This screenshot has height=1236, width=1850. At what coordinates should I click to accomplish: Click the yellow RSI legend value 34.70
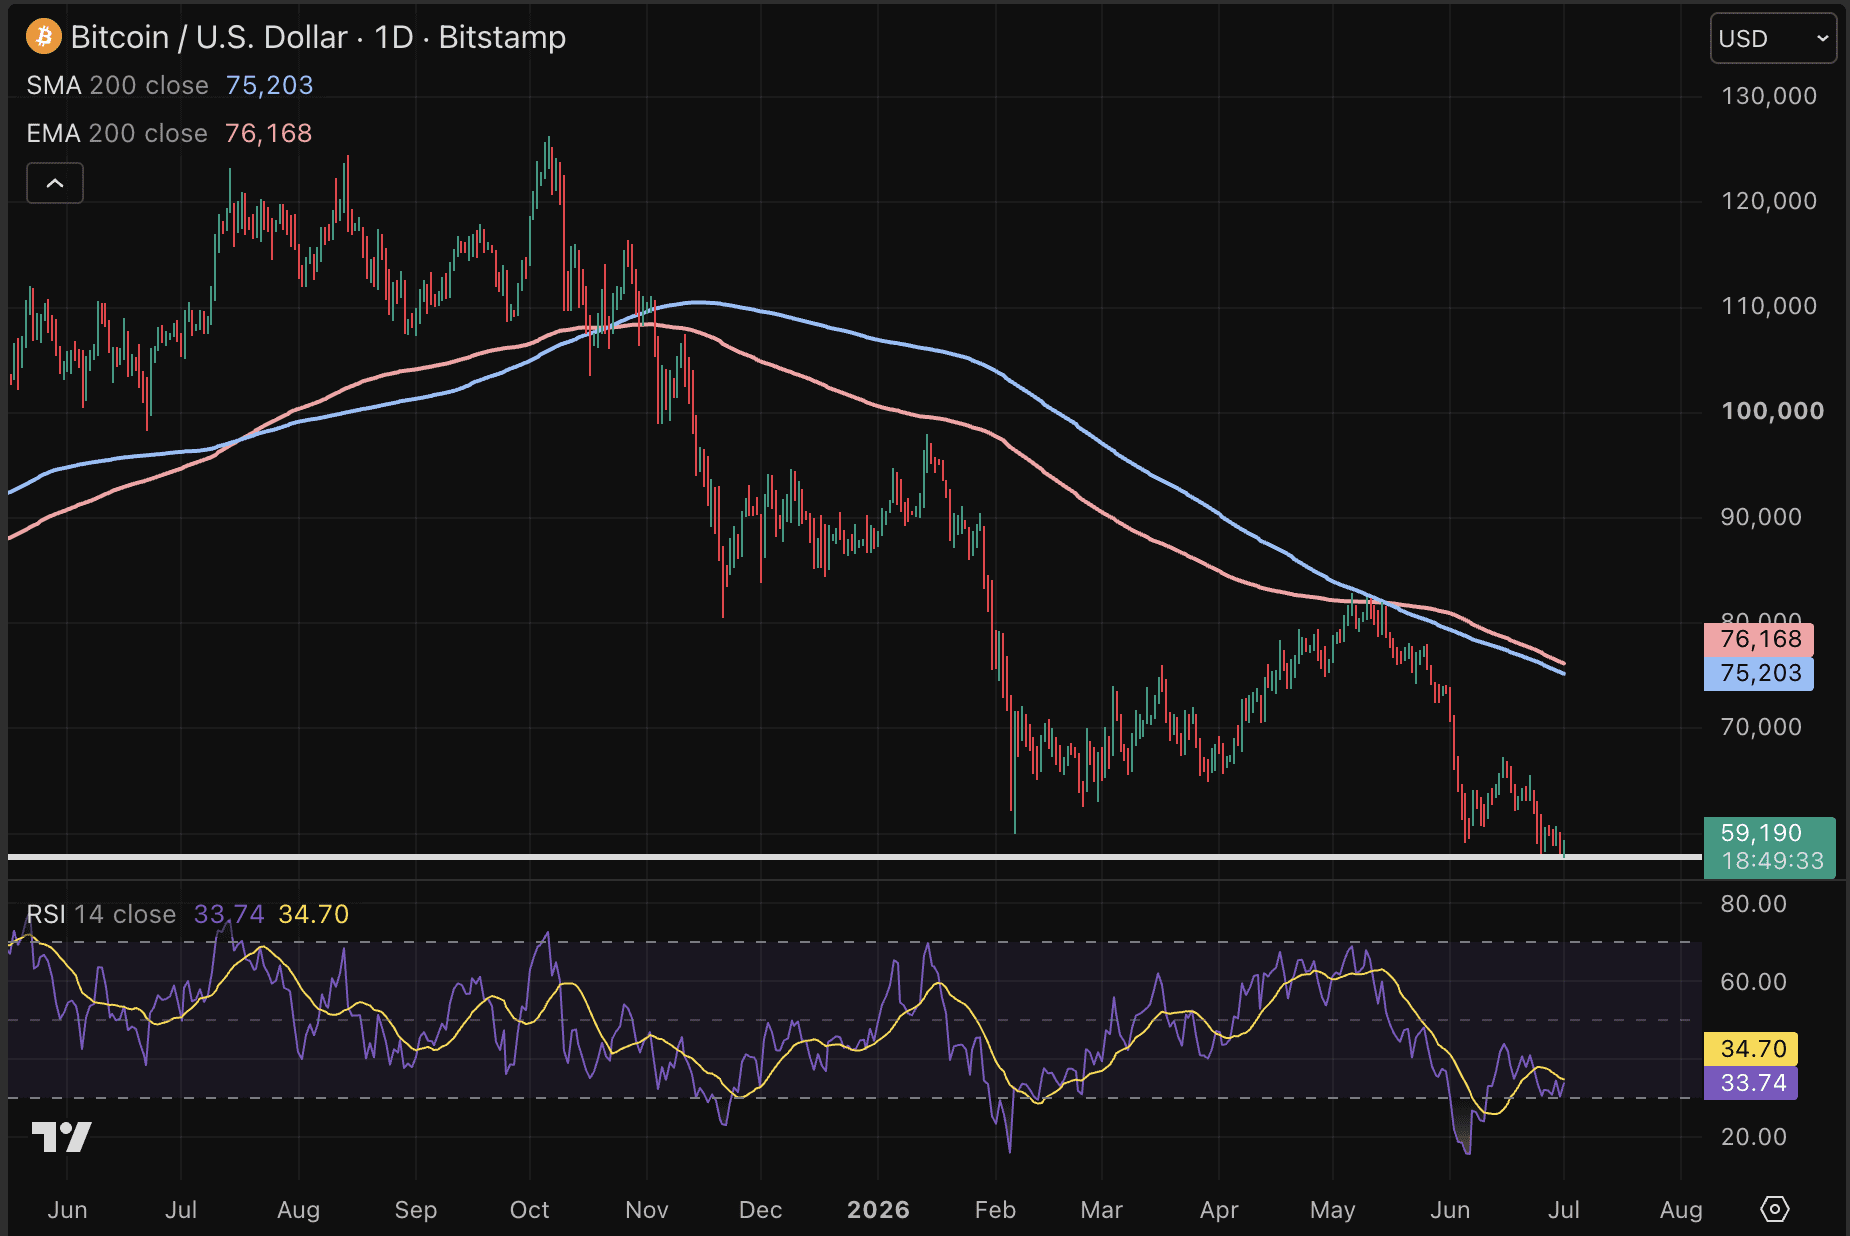coord(314,914)
